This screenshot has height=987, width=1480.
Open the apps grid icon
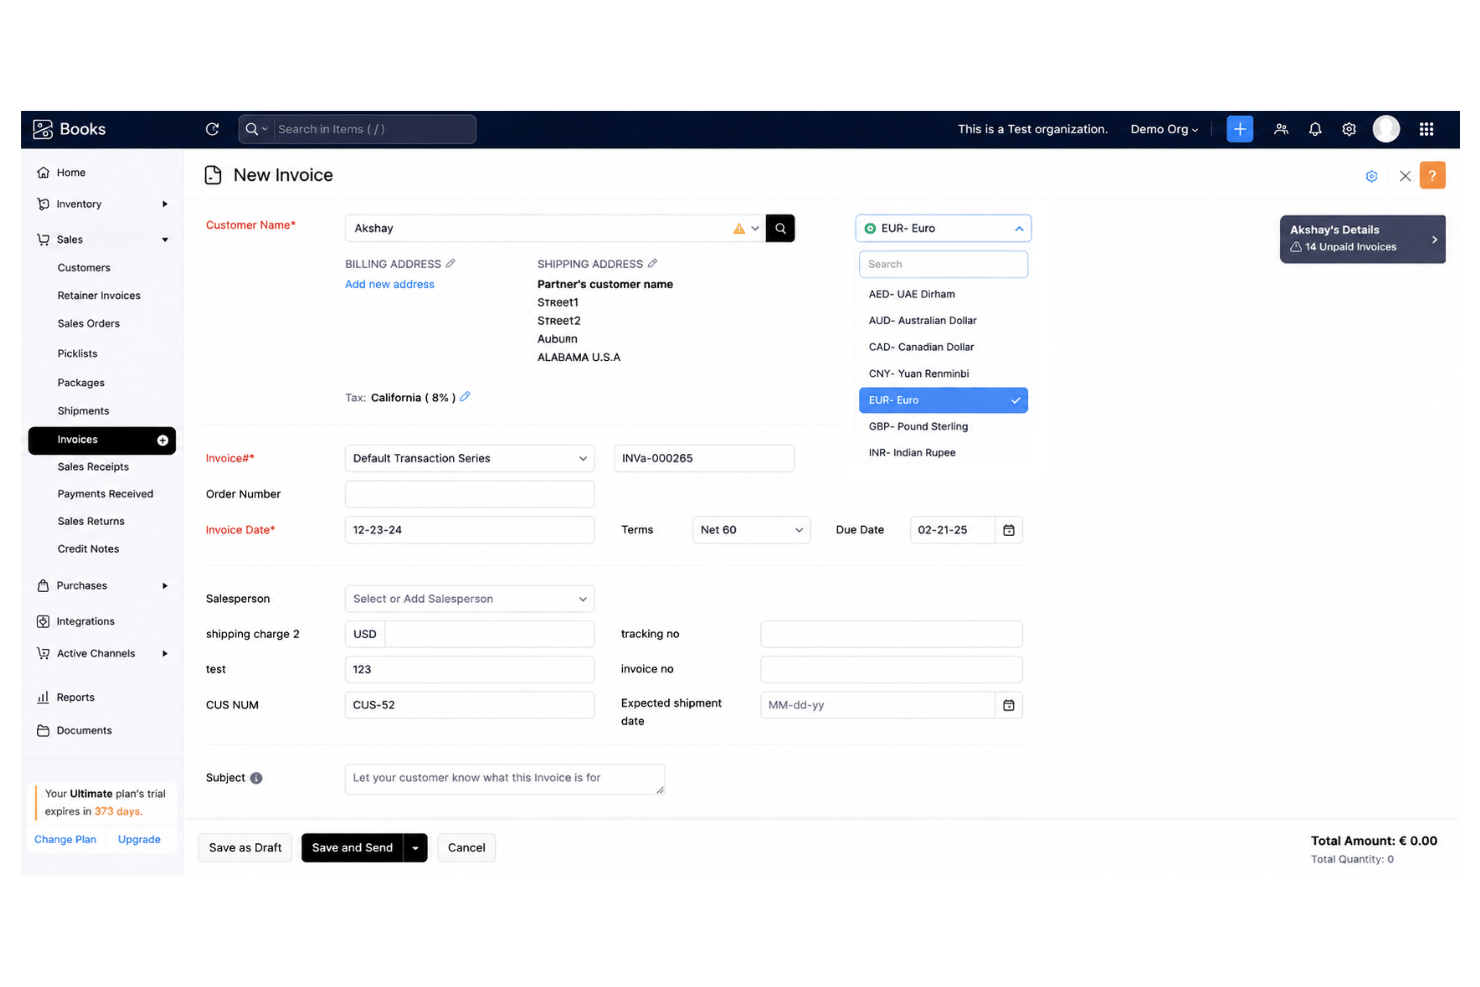tap(1426, 129)
